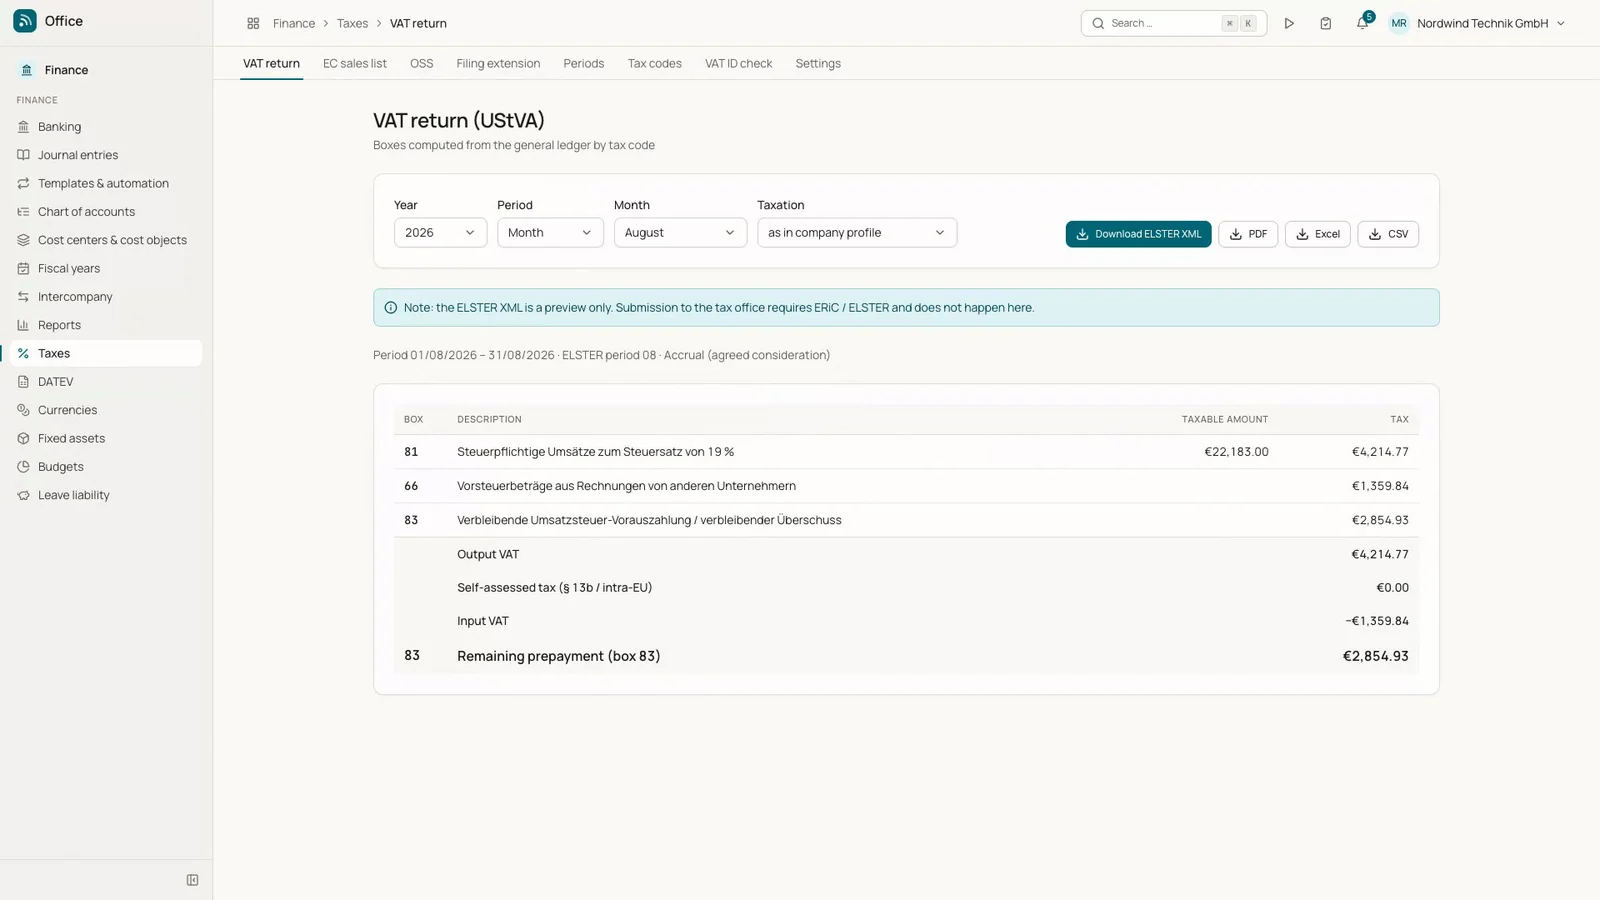Expand the Taxation dropdown
This screenshot has width=1600, height=900.
click(x=857, y=233)
